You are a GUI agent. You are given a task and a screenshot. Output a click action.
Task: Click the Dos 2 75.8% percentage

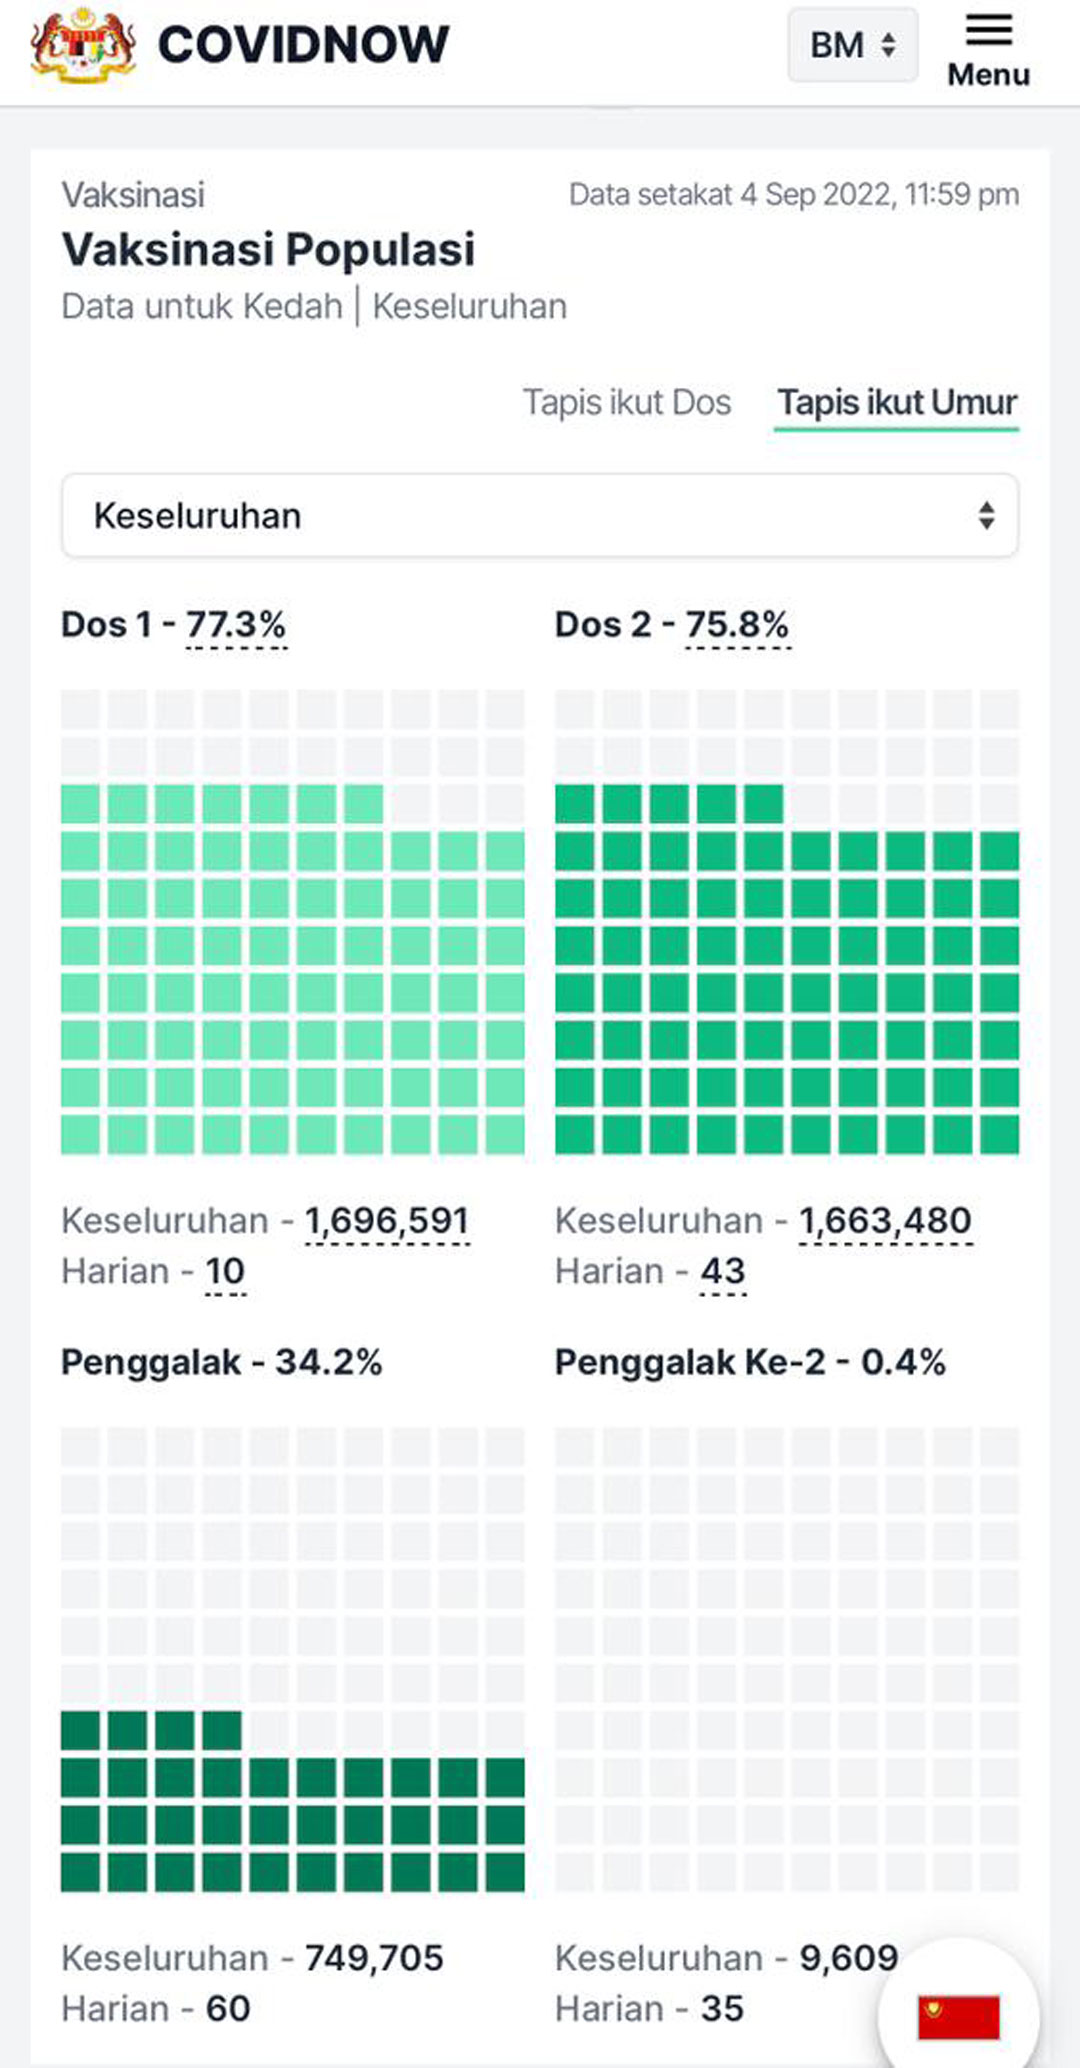click(x=737, y=625)
